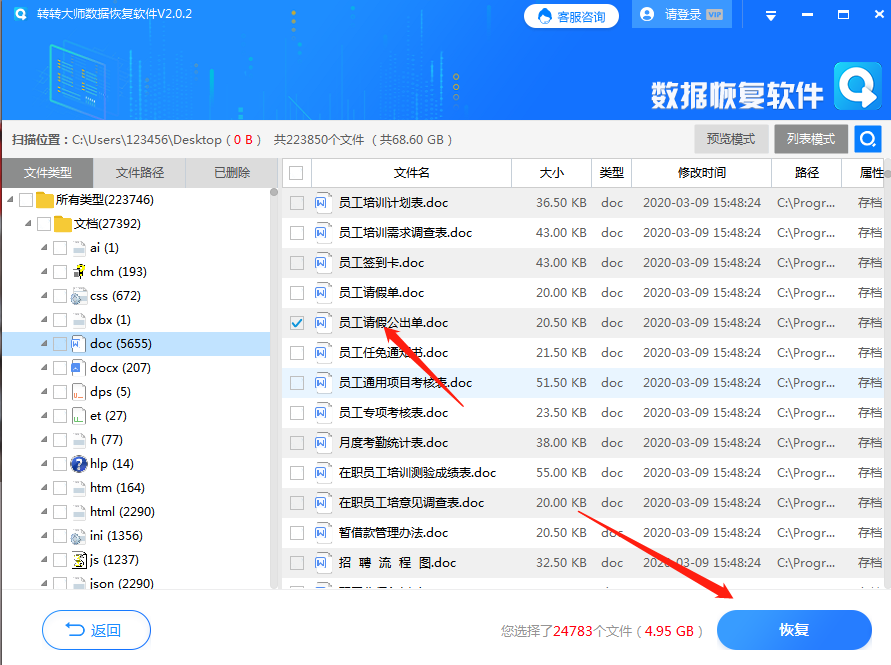Image resolution: width=891 pixels, height=665 pixels.
Task: Switch to 预览模式 preview mode
Action: [732, 140]
